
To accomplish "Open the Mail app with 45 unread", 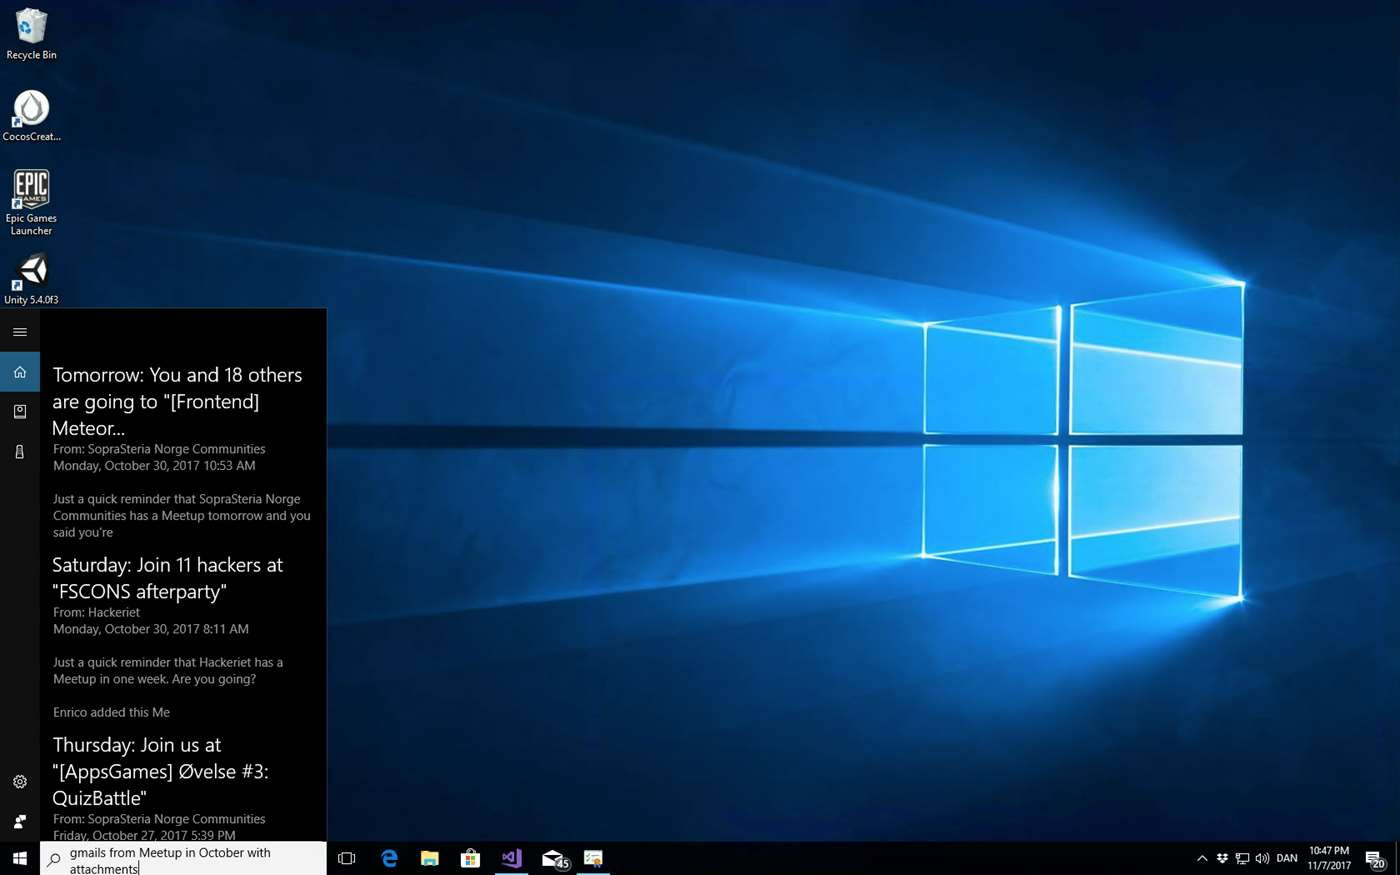I will click(553, 859).
